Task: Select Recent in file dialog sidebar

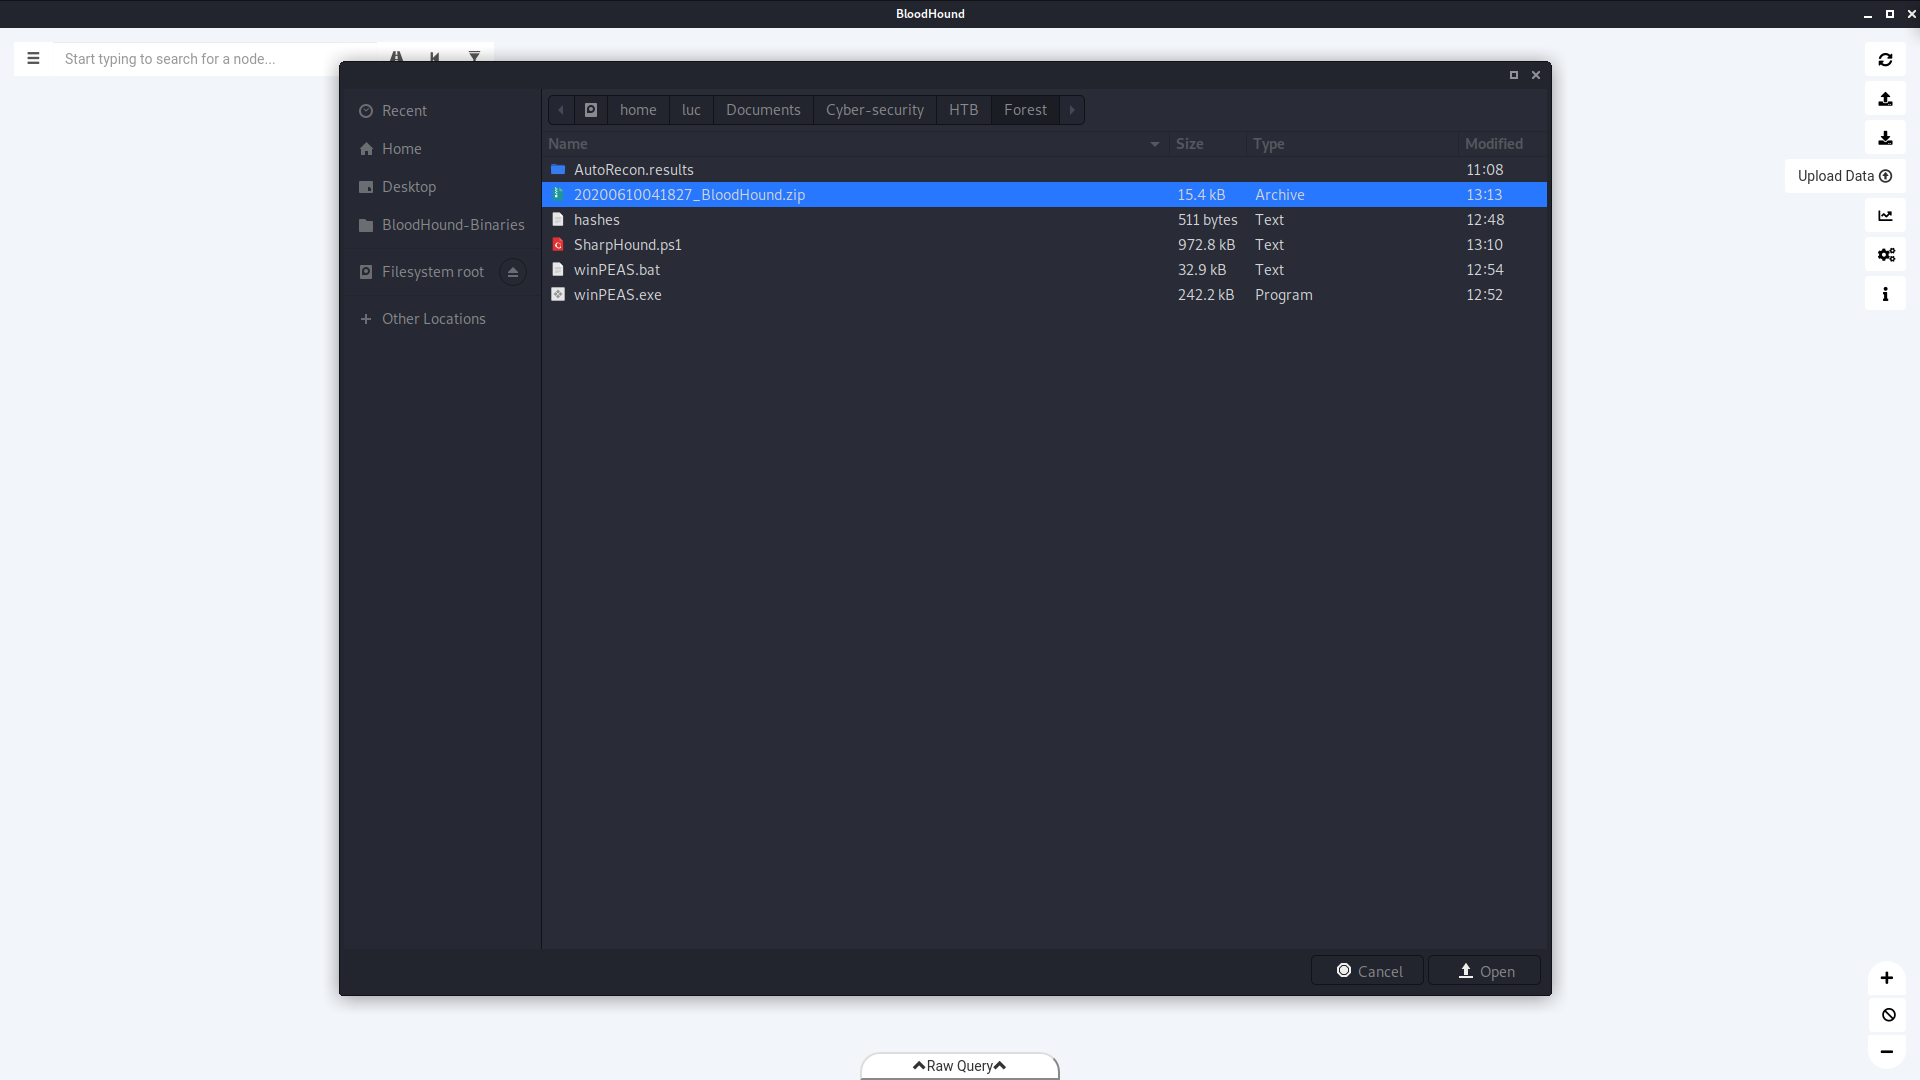Action: click(x=441, y=111)
